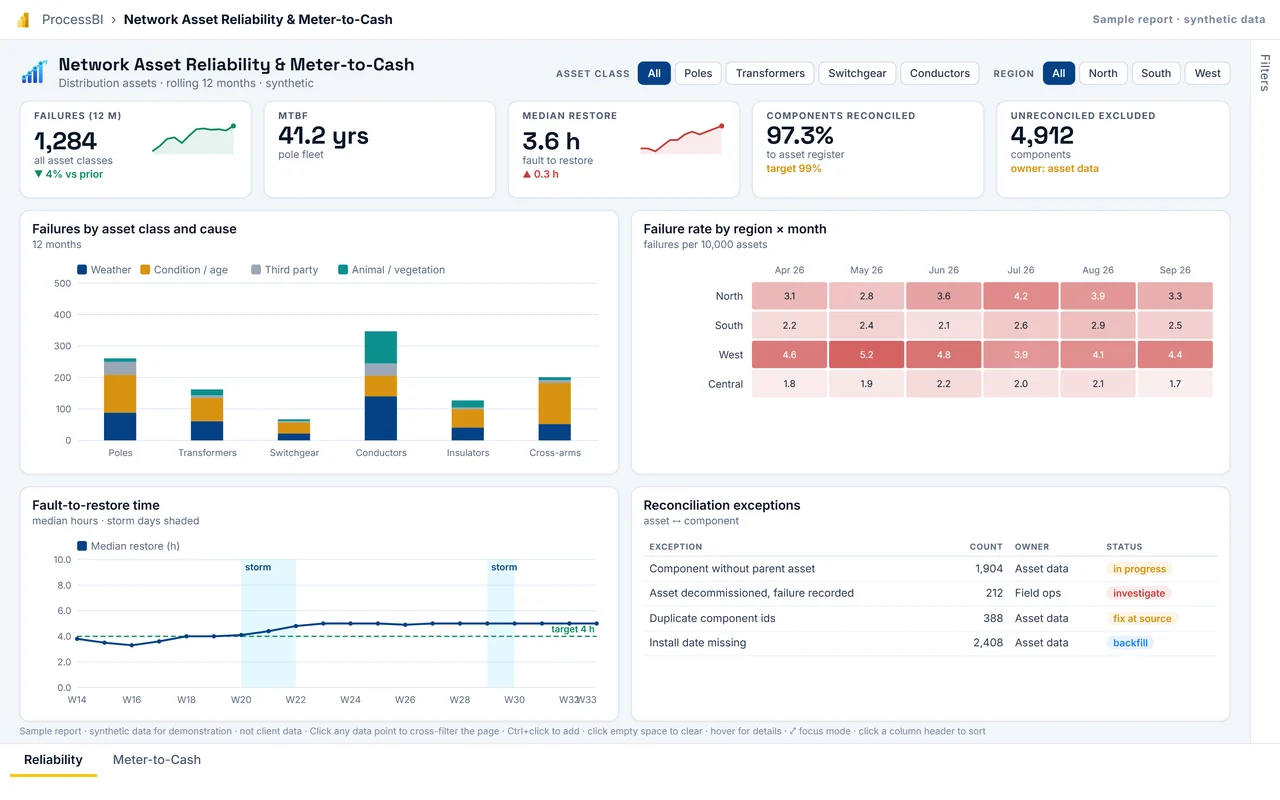The height and width of the screenshot is (800, 1280).
Task: Sort table by the STATUS column header
Action: 1124,547
